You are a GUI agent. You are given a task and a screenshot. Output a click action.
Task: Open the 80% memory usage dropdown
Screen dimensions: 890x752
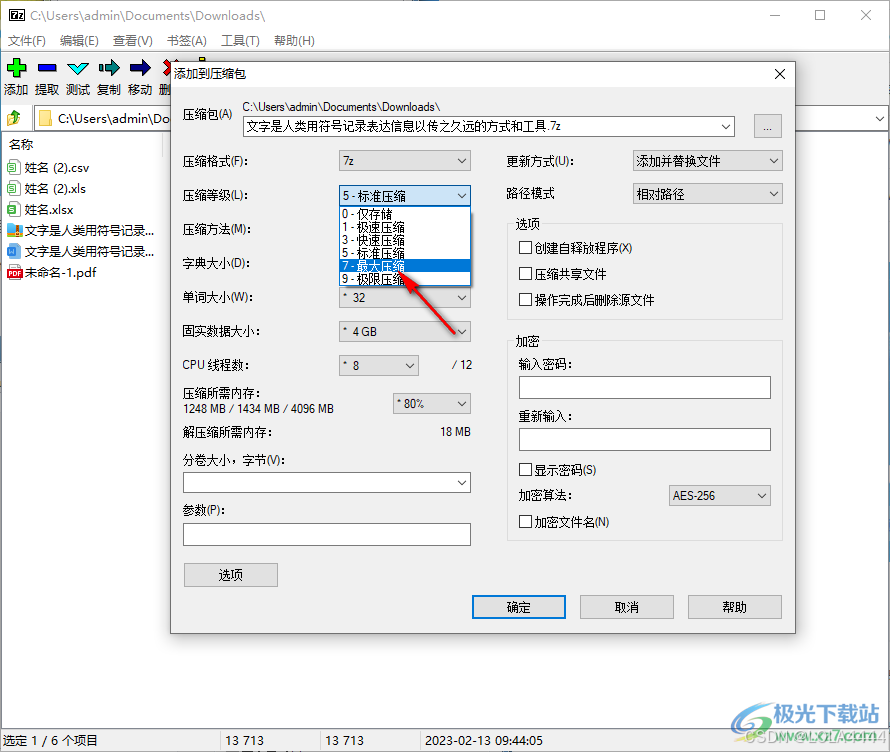pos(432,404)
